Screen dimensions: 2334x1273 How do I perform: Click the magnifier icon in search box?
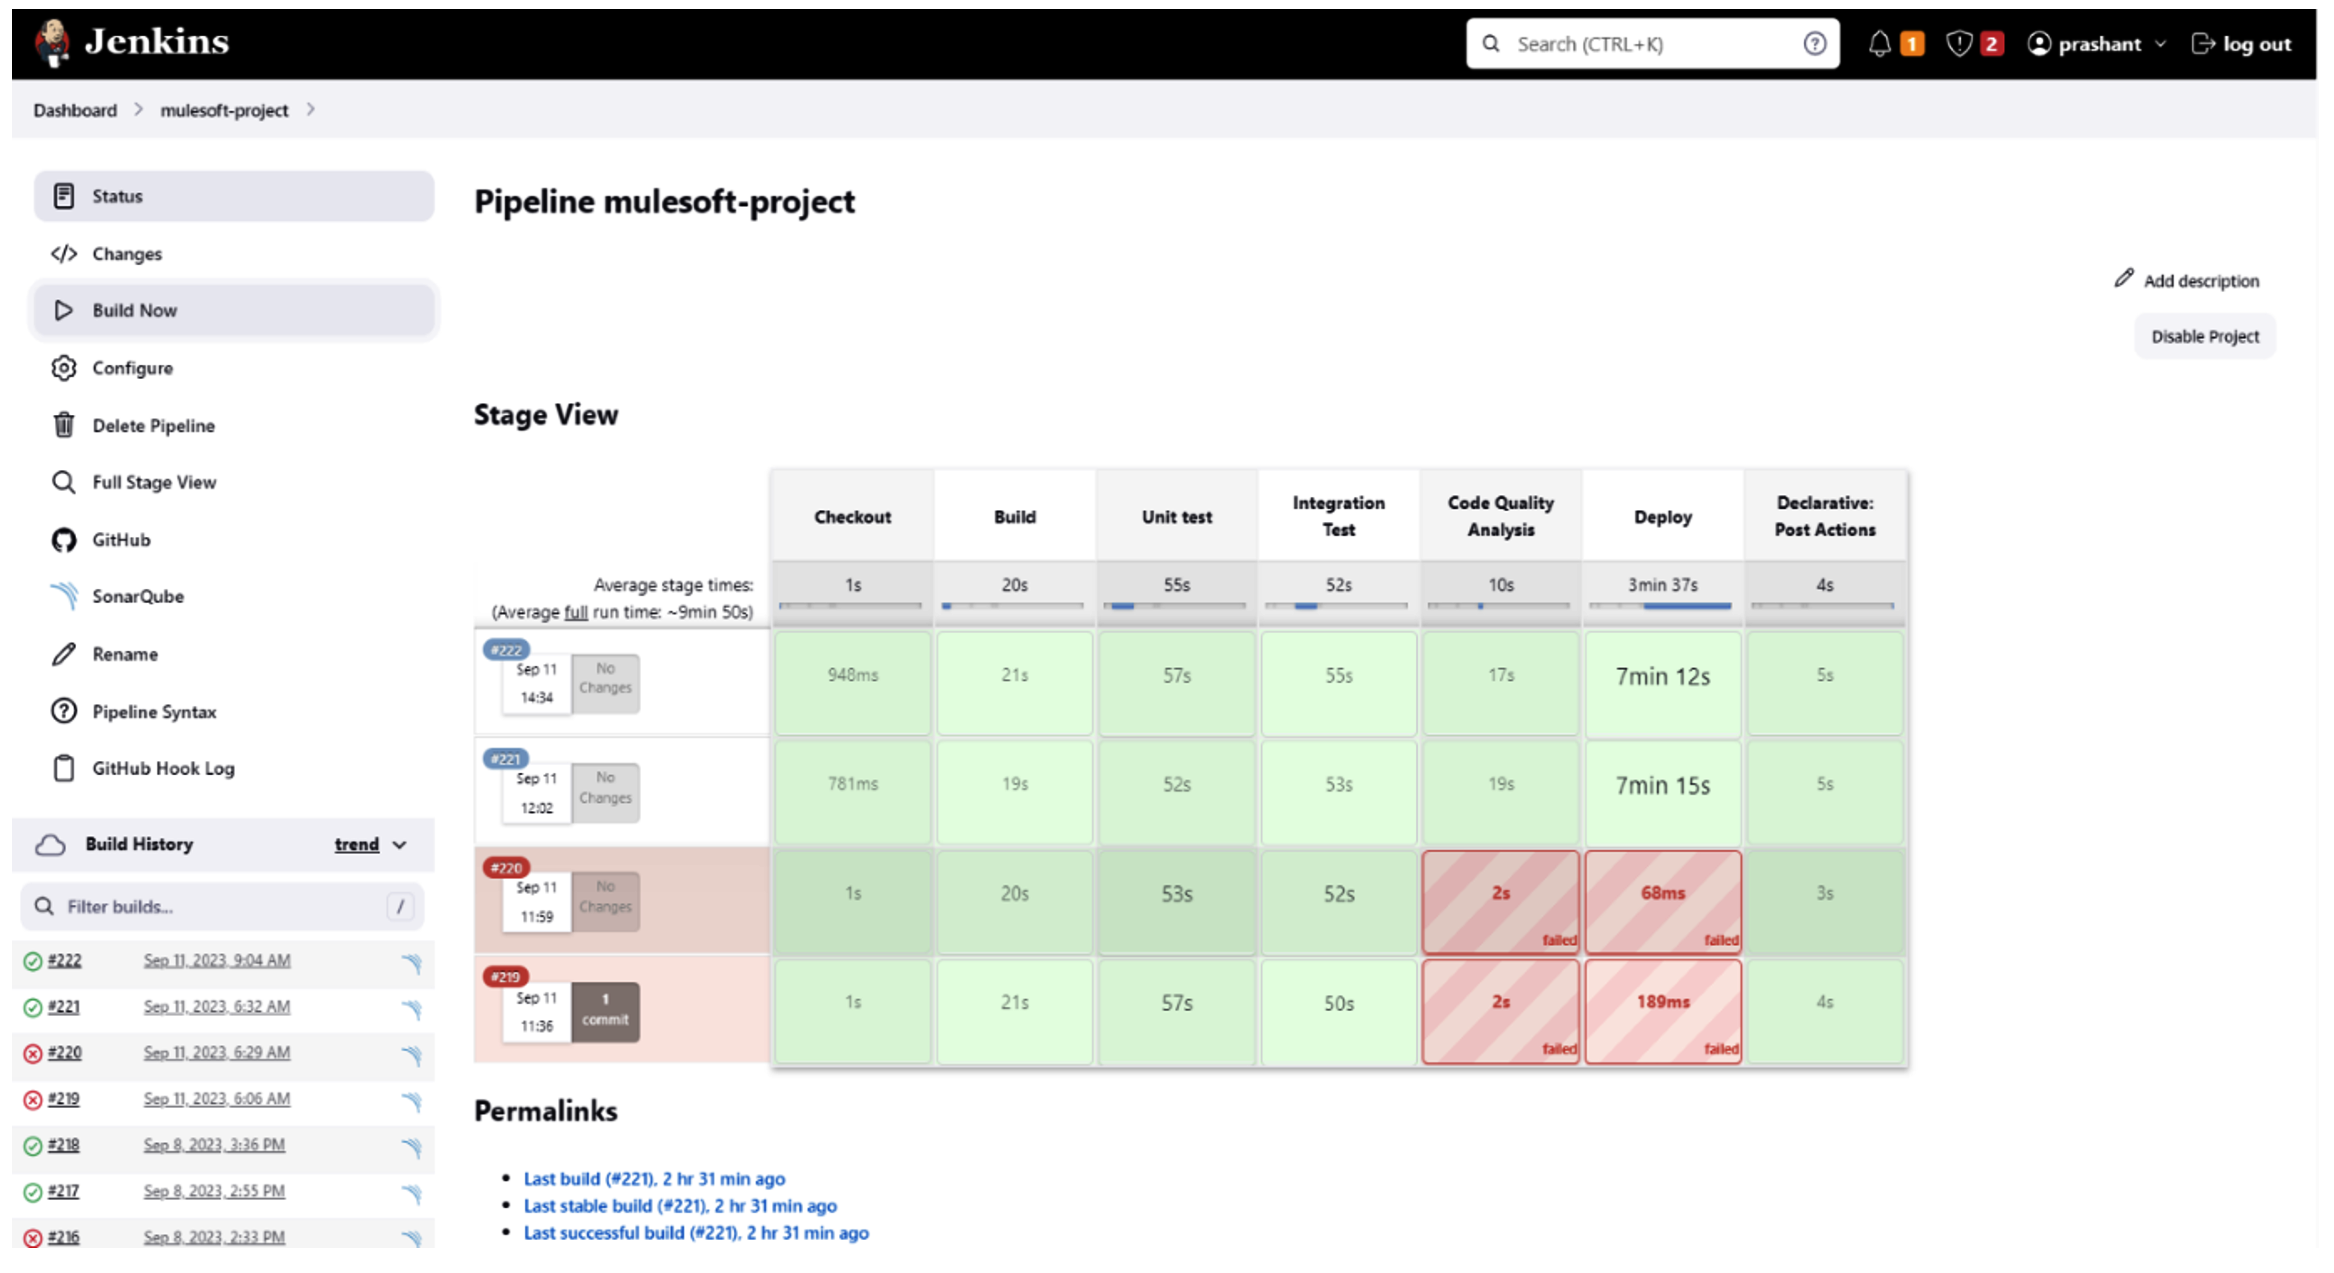(1491, 44)
